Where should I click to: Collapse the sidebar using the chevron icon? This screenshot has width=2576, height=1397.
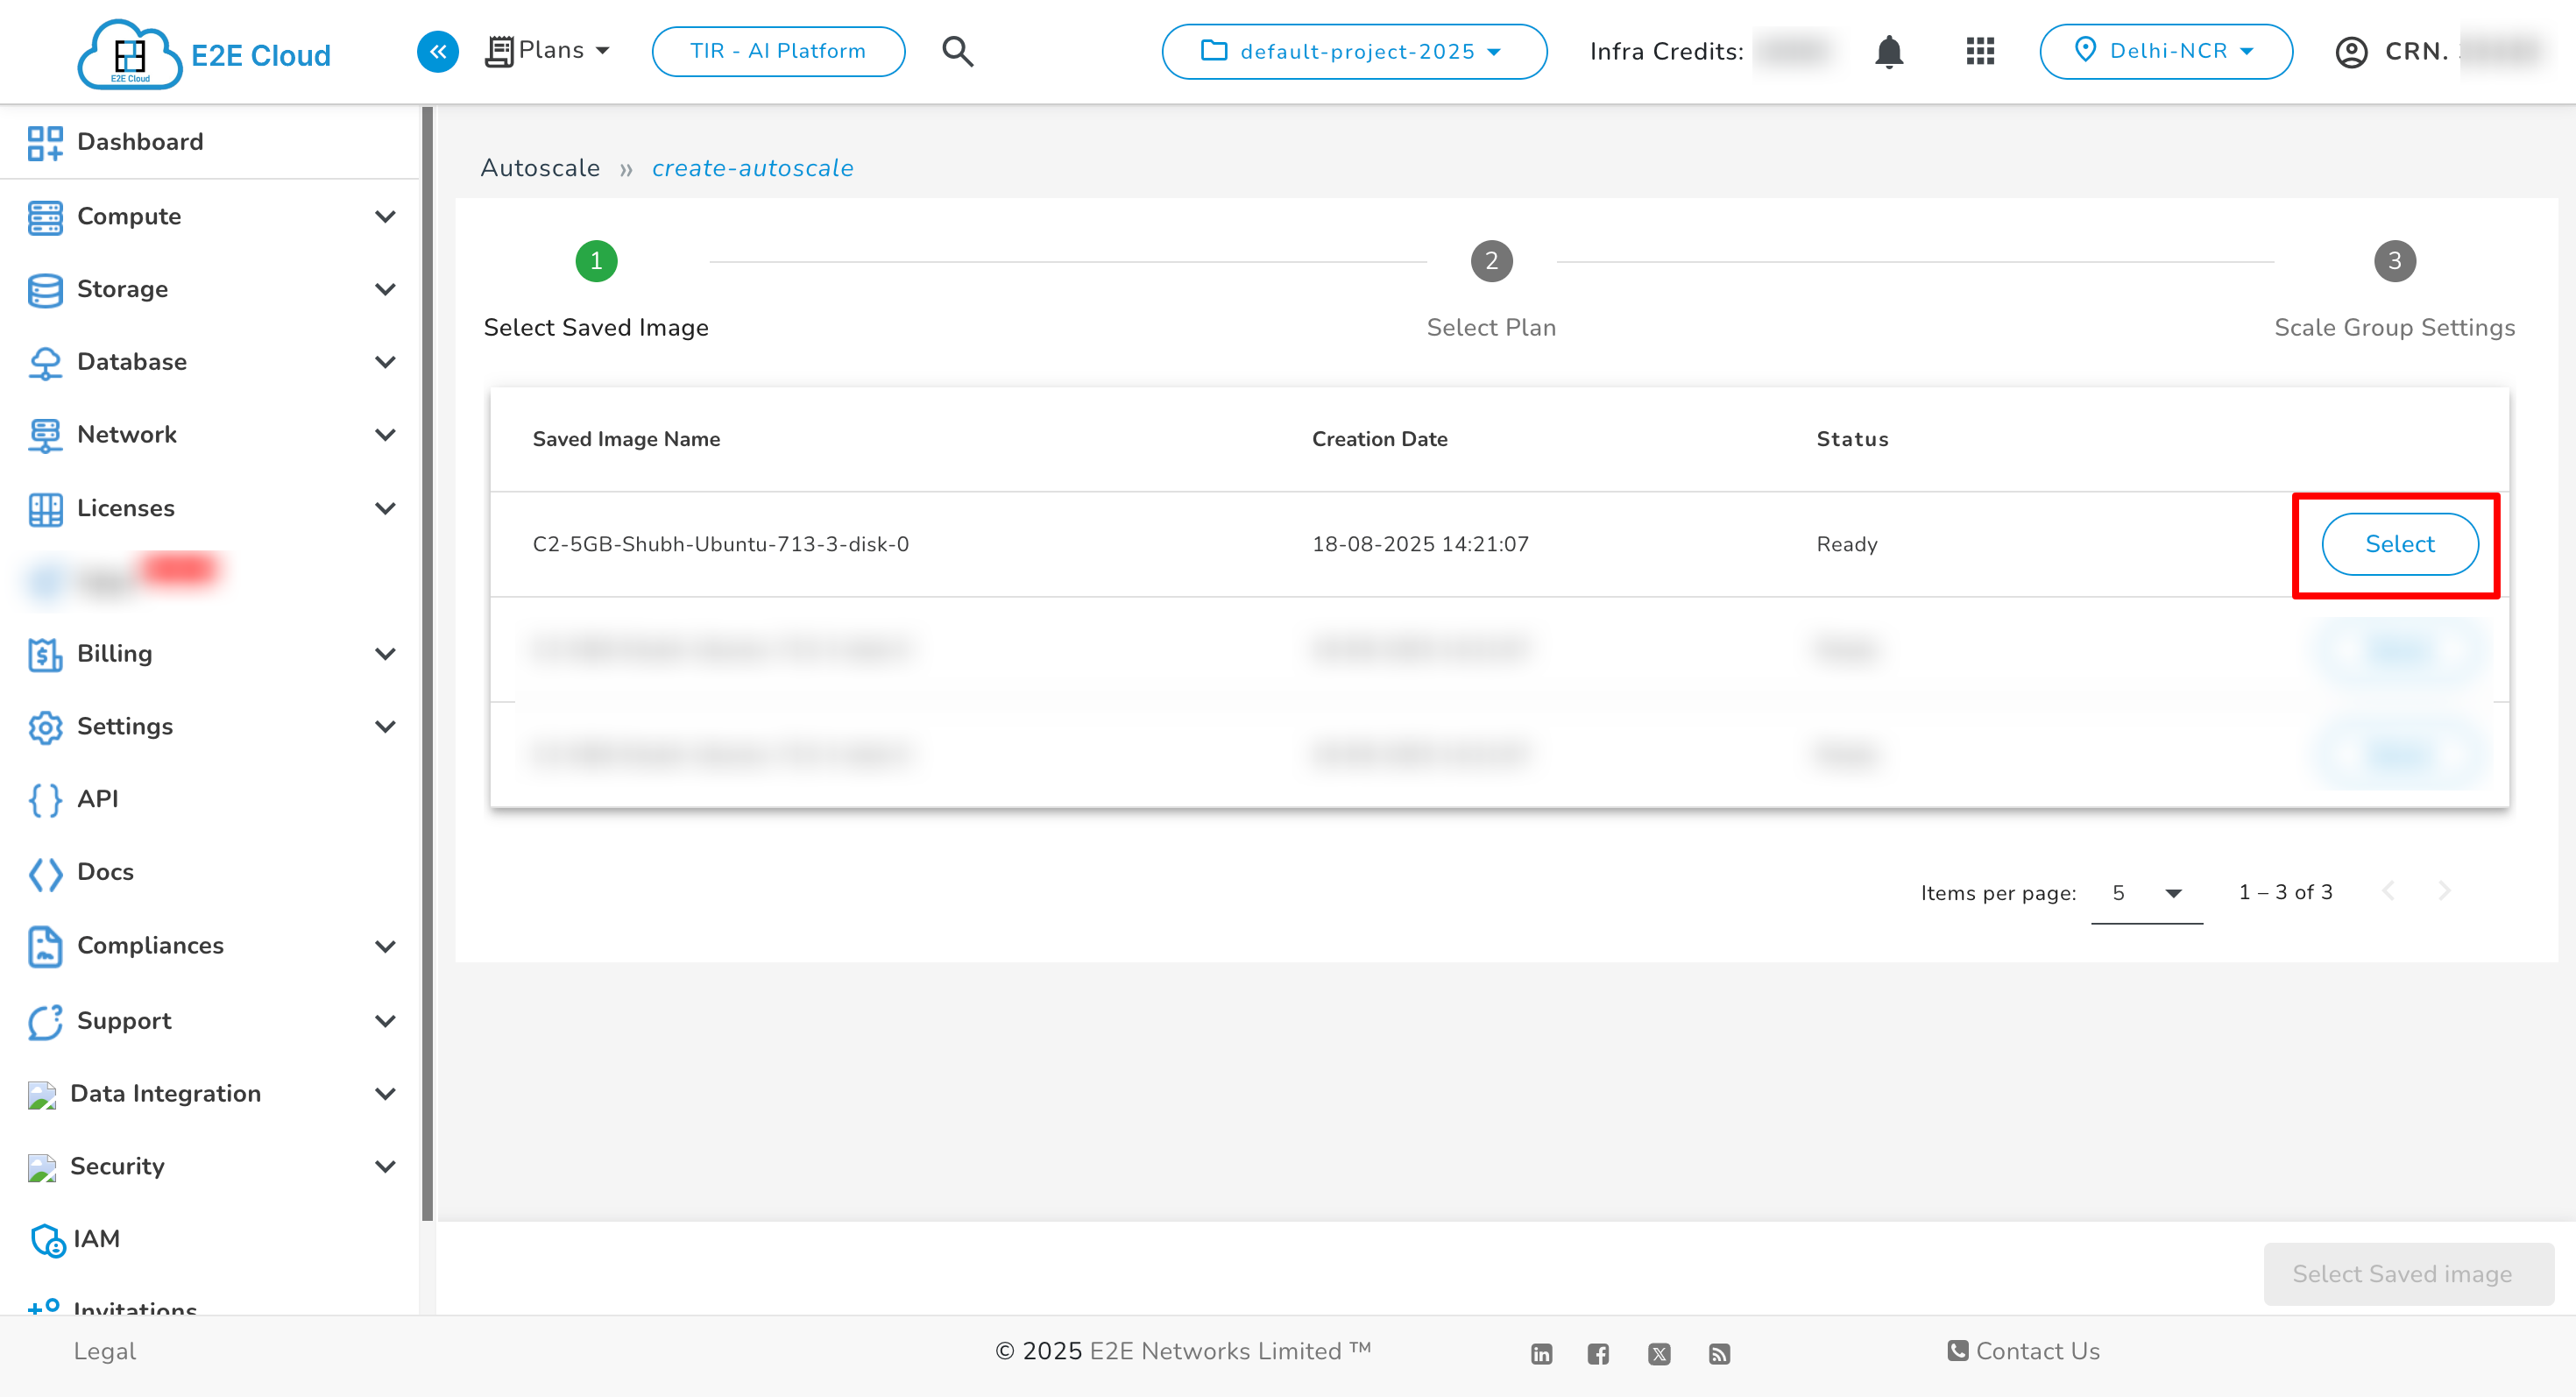point(437,51)
